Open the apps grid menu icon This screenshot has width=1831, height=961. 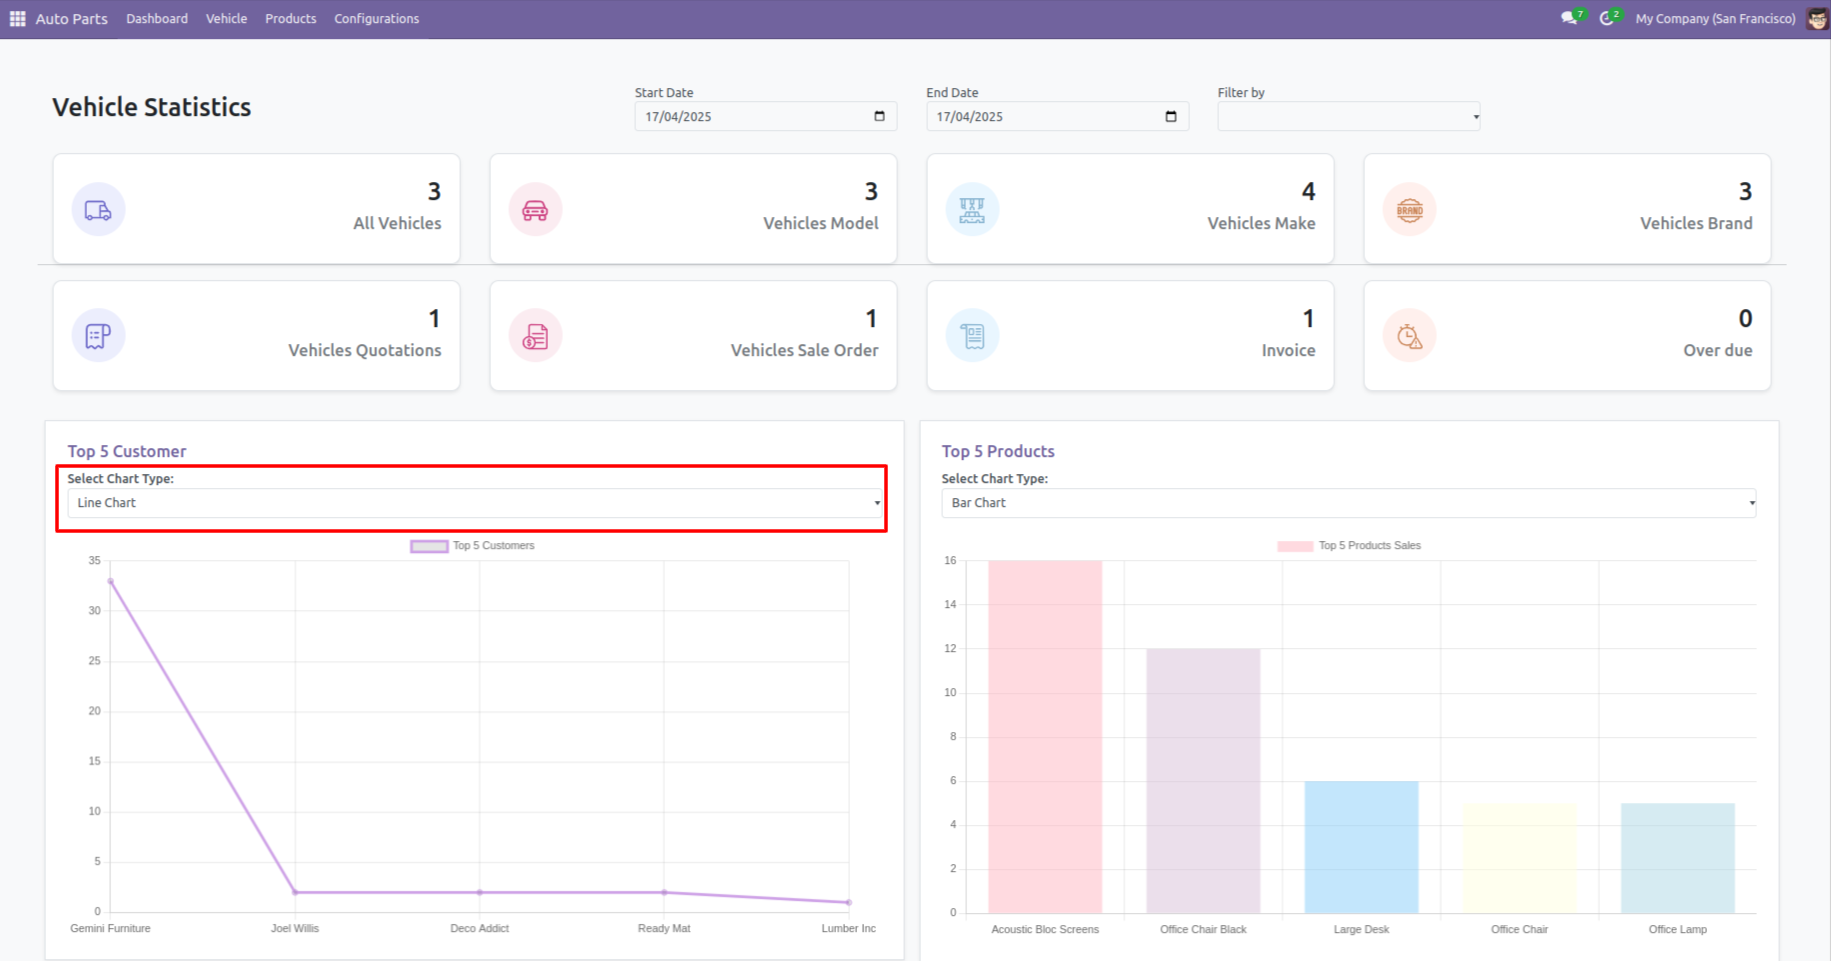[17, 19]
